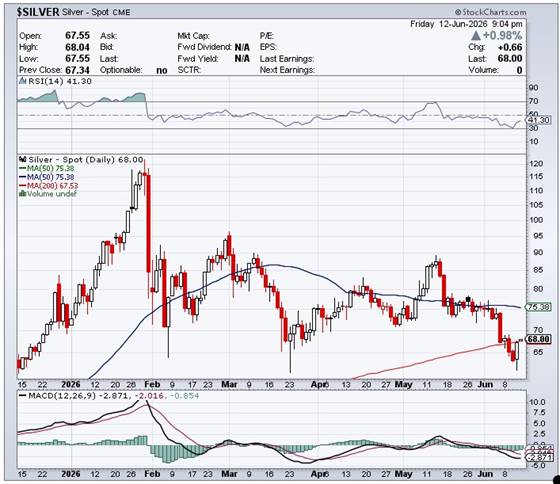Select the date "Friday 12-Jun-2026 9:04 pm"
This screenshot has height=484, width=560.
point(466,24)
